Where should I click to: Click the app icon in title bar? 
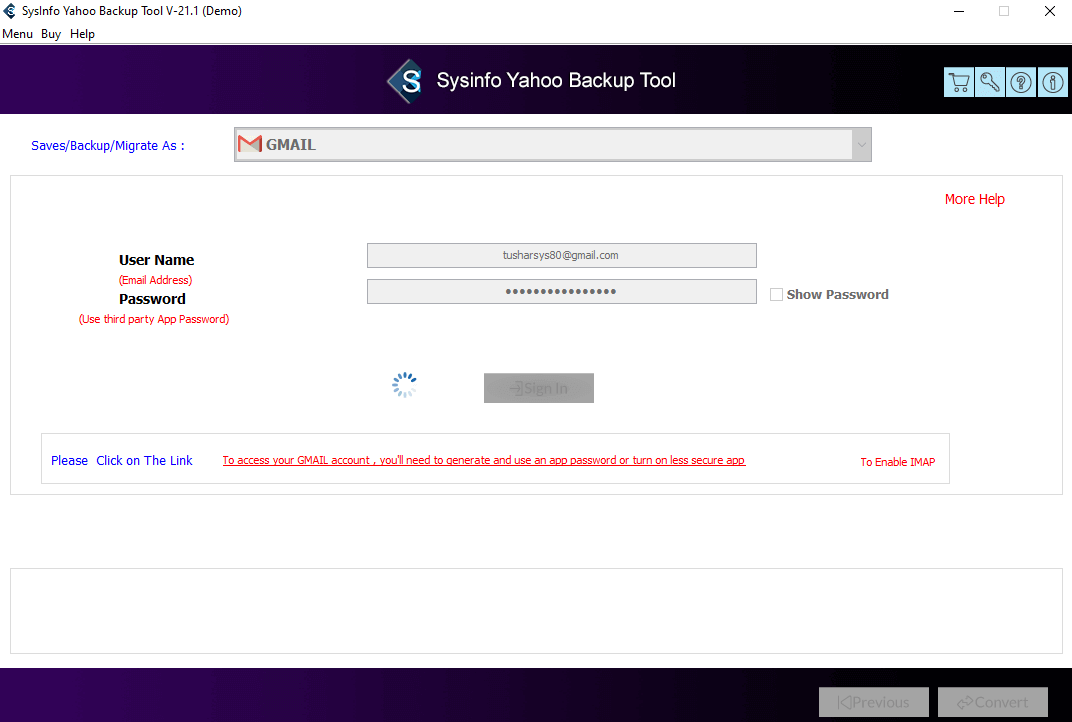click(x=10, y=11)
